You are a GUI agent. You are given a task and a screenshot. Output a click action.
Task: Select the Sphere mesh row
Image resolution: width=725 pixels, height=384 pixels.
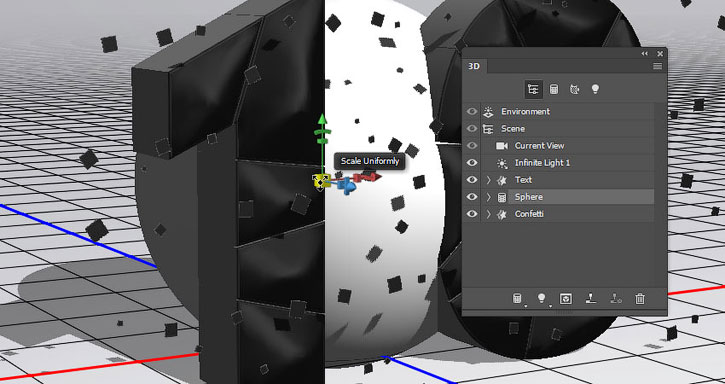tap(568, 197)
